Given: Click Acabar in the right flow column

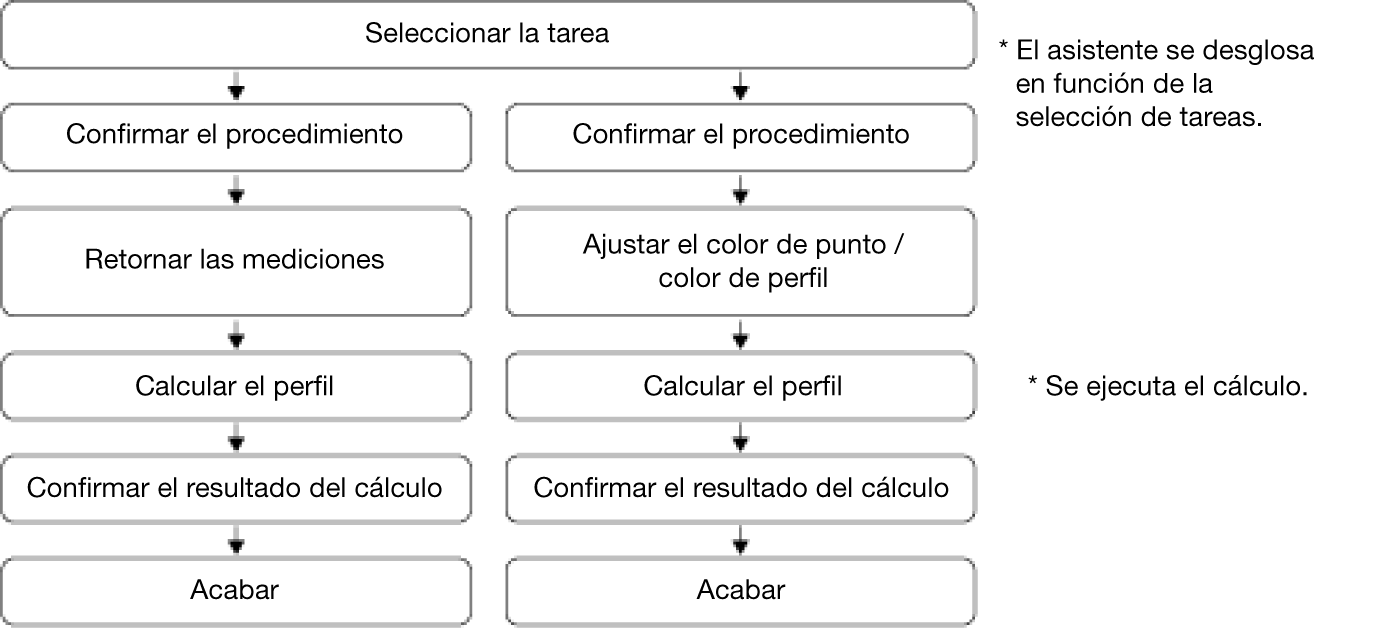Looking at the screenshot, I should pyautogui.click(x=741, y=590).
